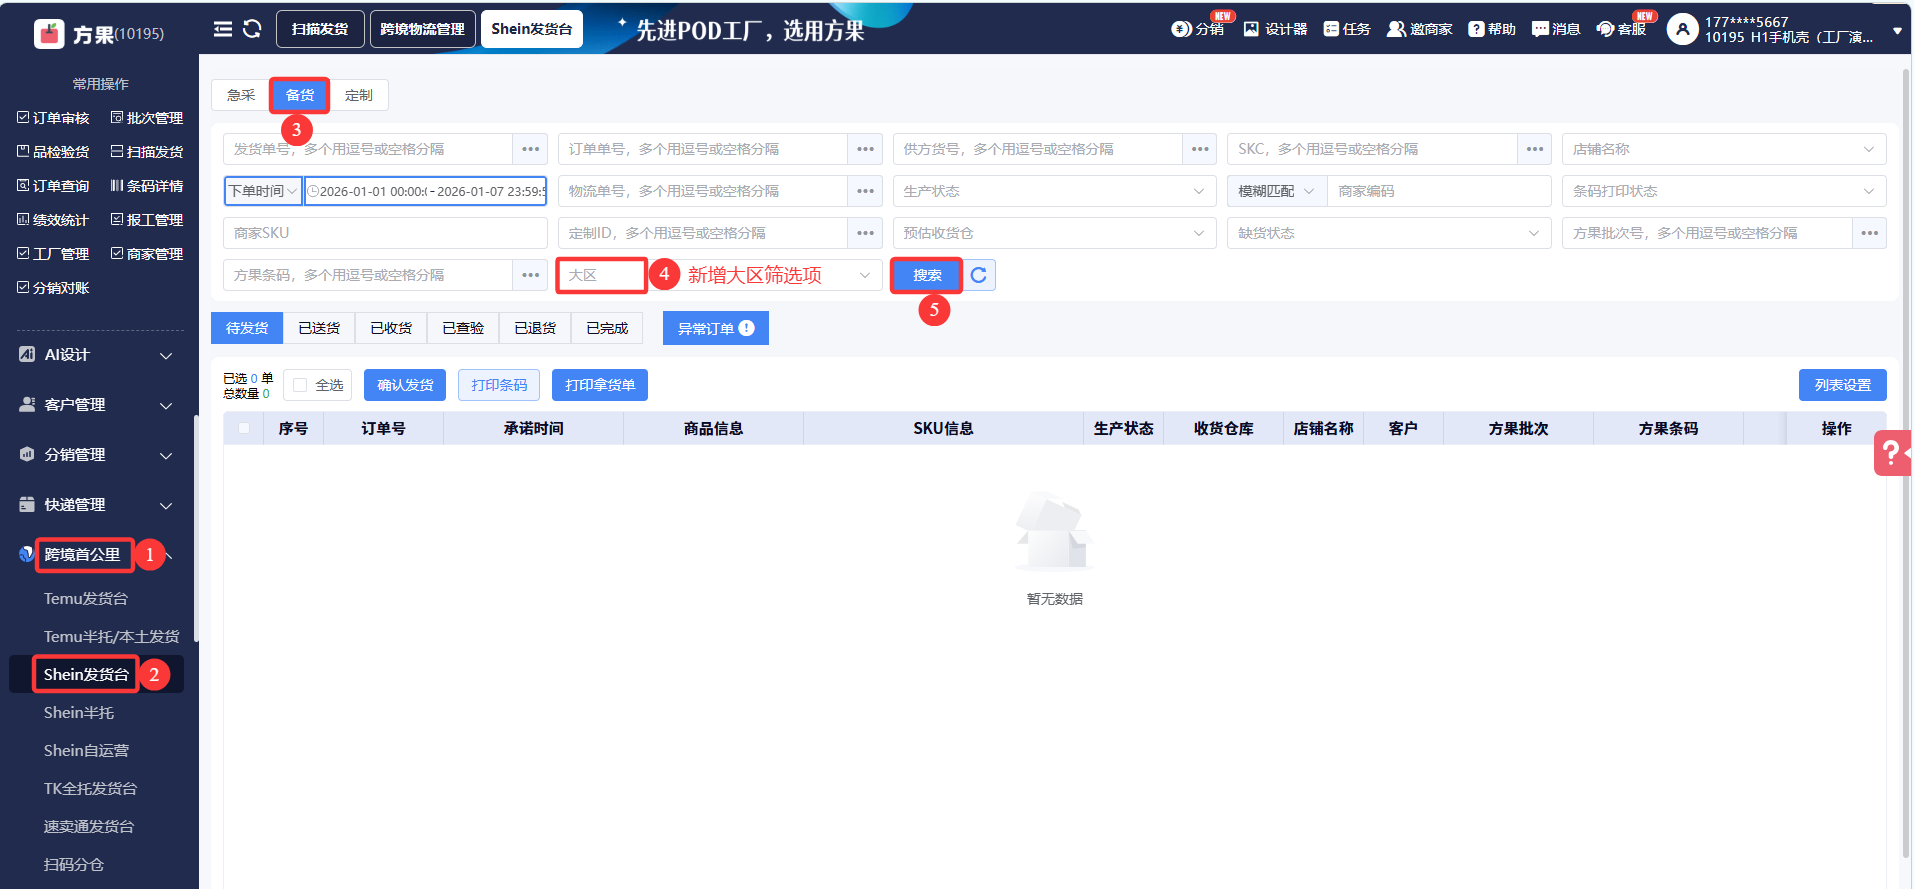Screen dimensions: 1914x889
Task: Open 条码详情 shortcut in sidebar
Action: 146,186
